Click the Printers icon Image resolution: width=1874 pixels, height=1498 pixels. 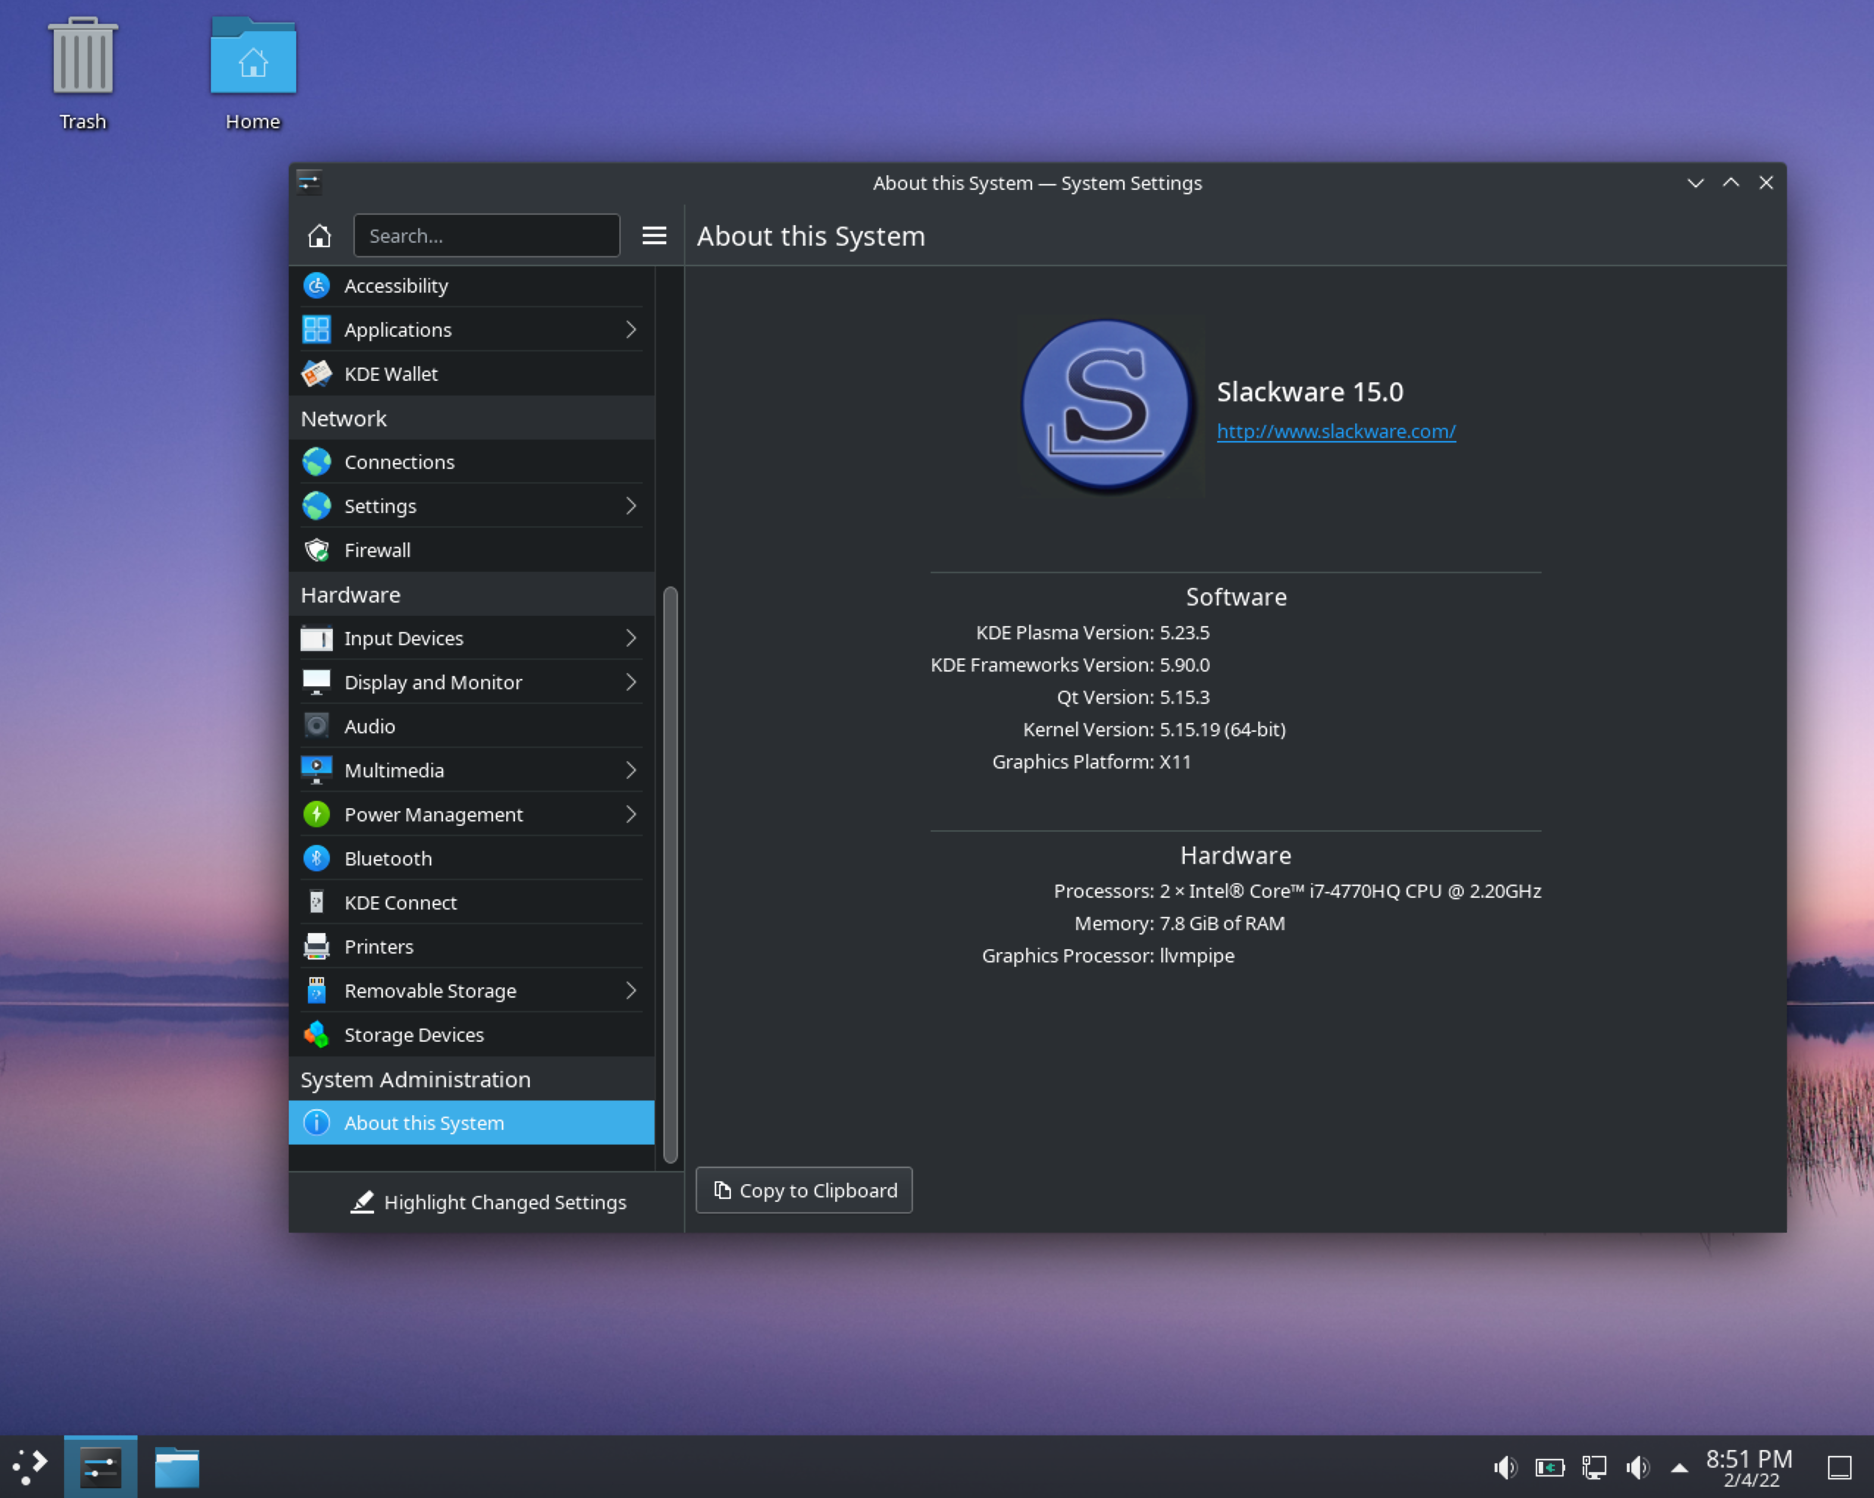click(x=317, y=946)
